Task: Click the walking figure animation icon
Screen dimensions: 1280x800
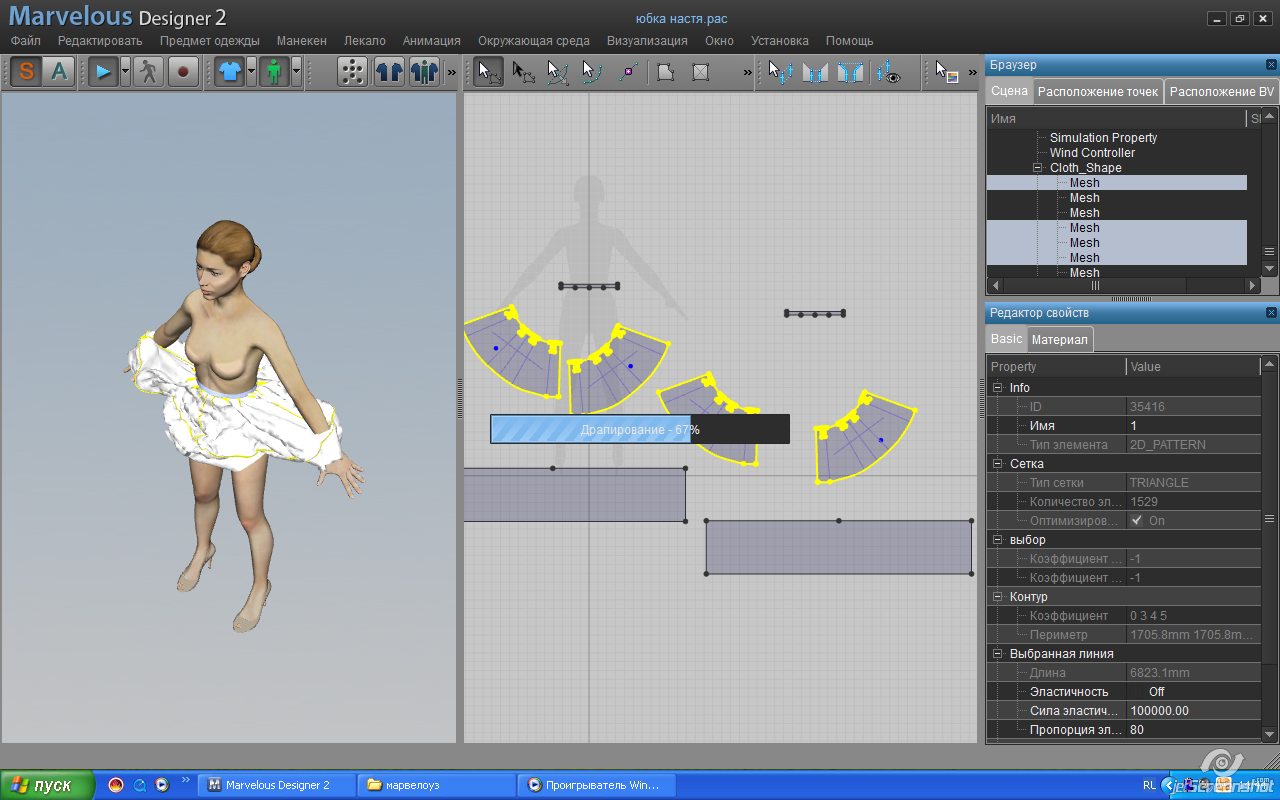Action: point(149,72)
